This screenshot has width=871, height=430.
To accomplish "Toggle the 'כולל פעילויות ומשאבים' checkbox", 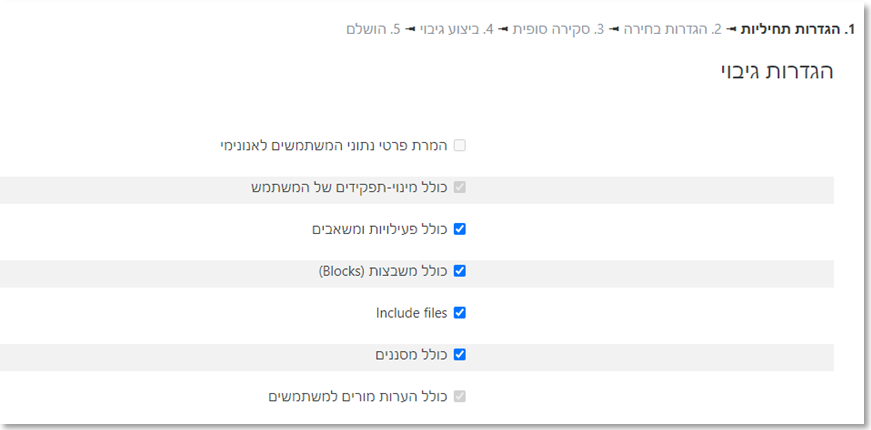I will (x=460, y=229).
